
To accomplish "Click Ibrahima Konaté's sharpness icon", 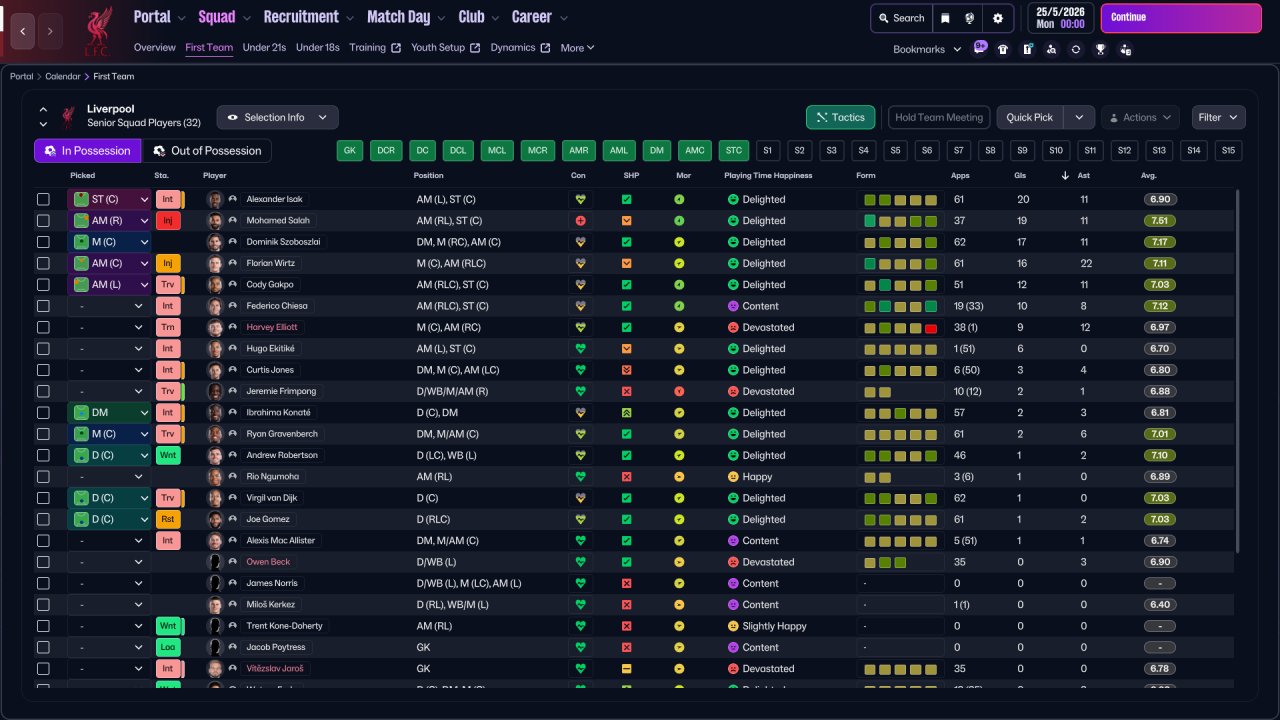I will [627, 413].
